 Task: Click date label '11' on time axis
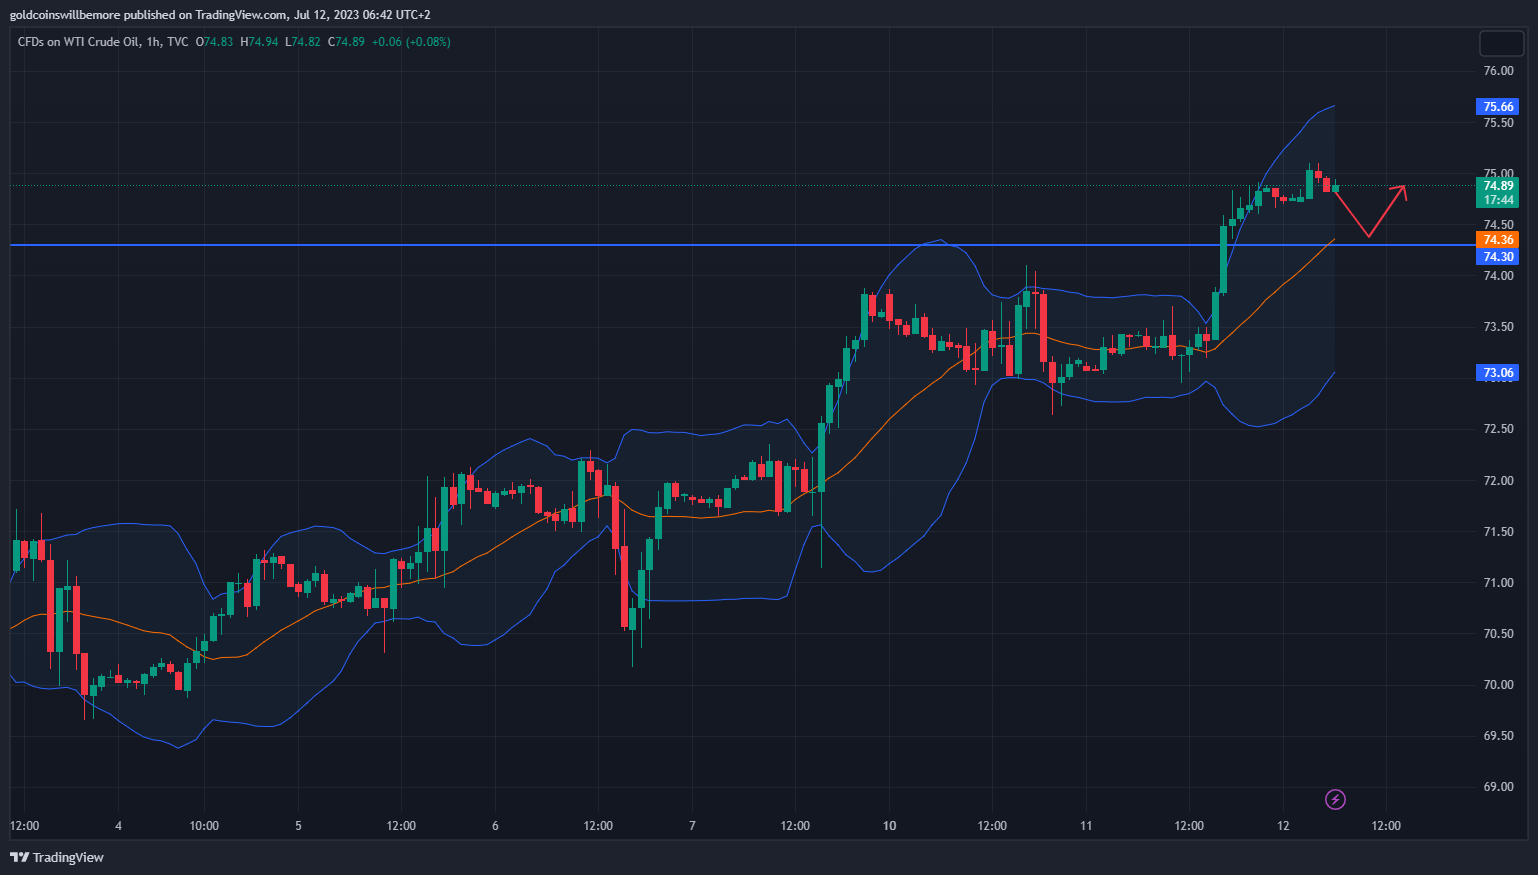tap(1086, 826)
